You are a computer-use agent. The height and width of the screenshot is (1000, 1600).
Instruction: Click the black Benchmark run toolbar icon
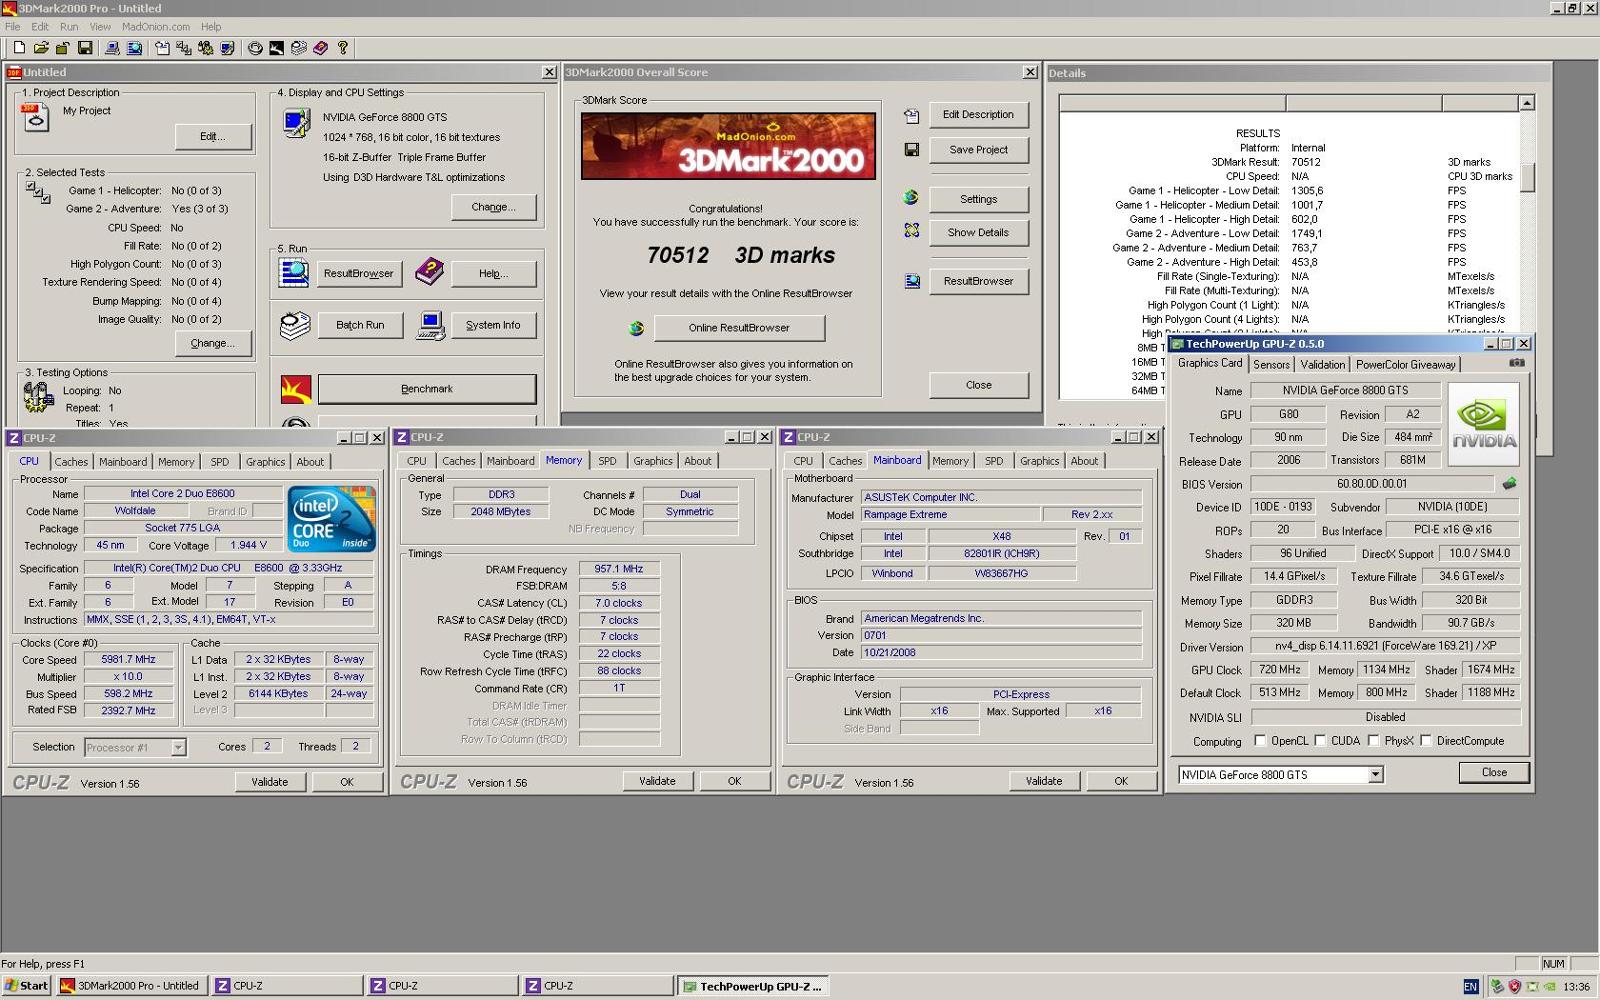[x=277, y=47]
